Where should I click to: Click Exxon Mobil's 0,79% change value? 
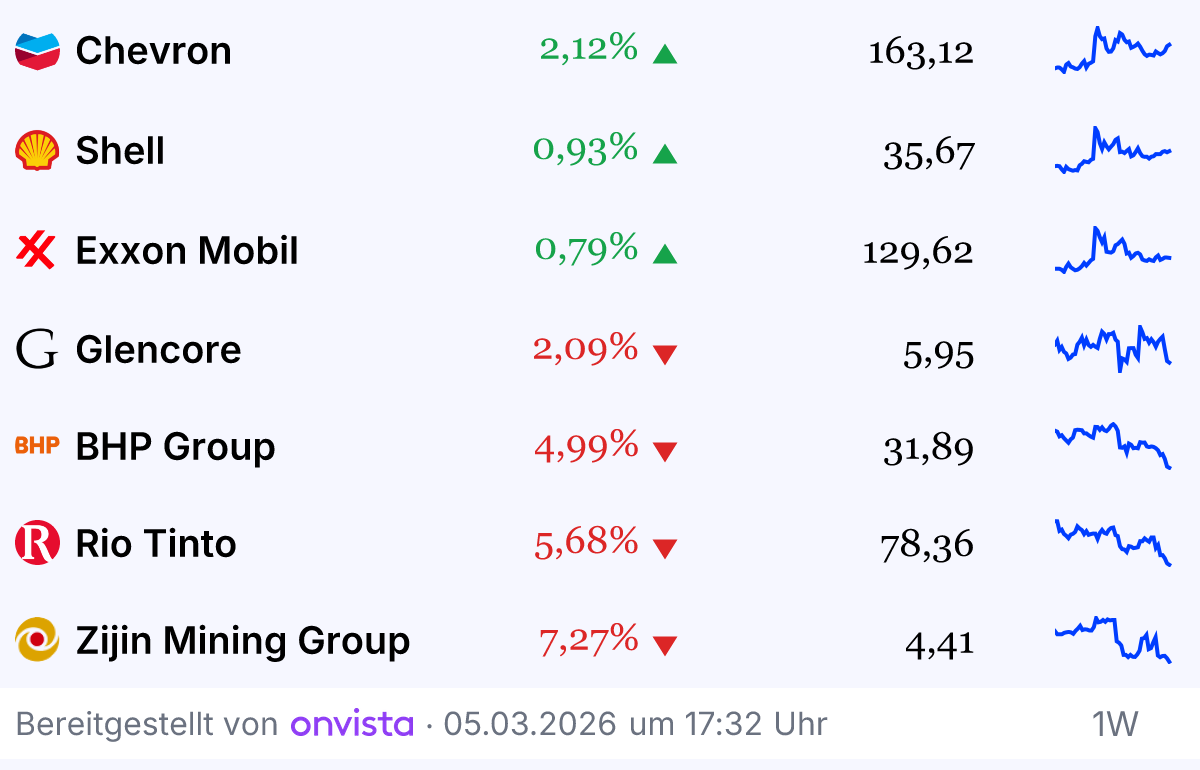tap(586, 248)
